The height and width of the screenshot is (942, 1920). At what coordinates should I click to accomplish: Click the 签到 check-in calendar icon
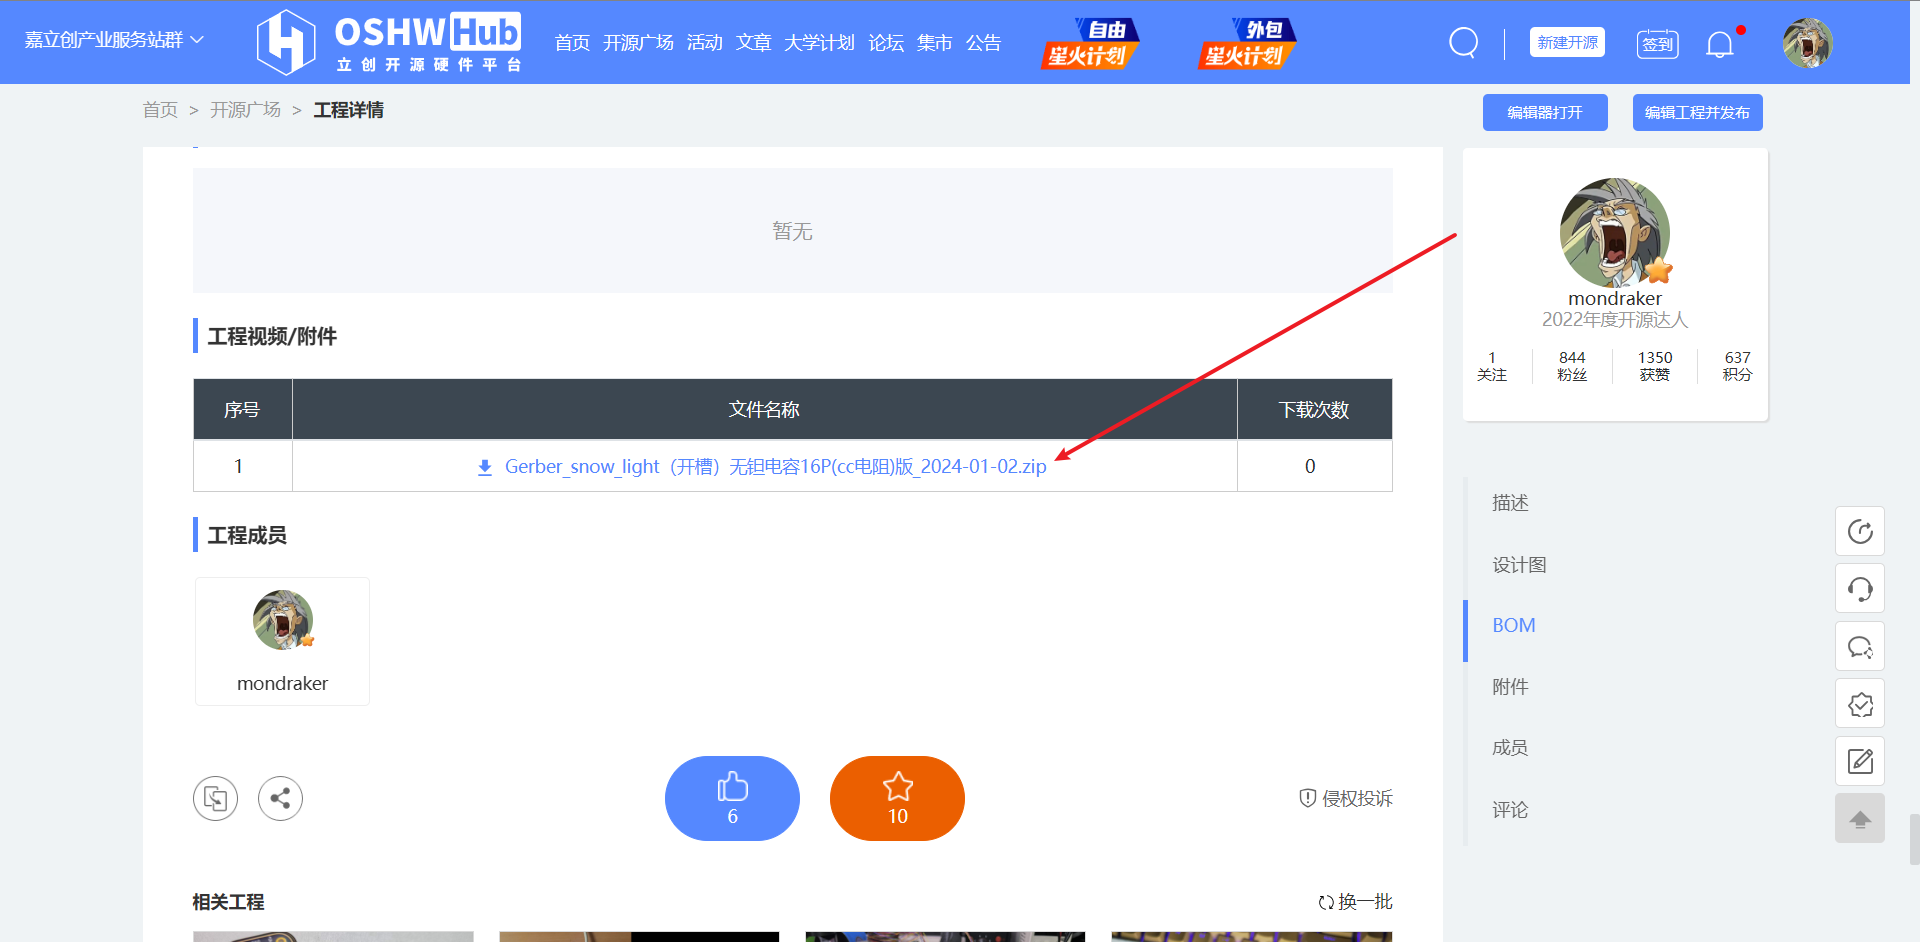click(1657, 43)
